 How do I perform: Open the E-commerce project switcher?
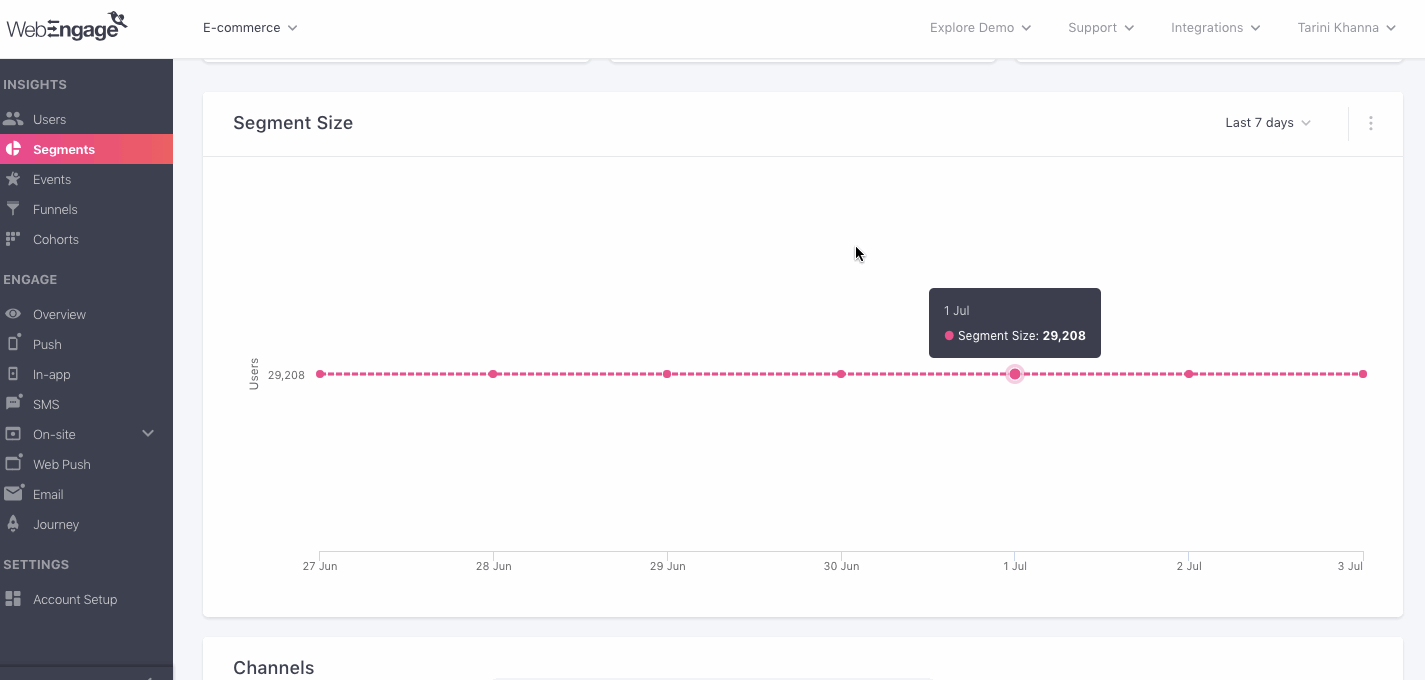[x=249, y=28]
